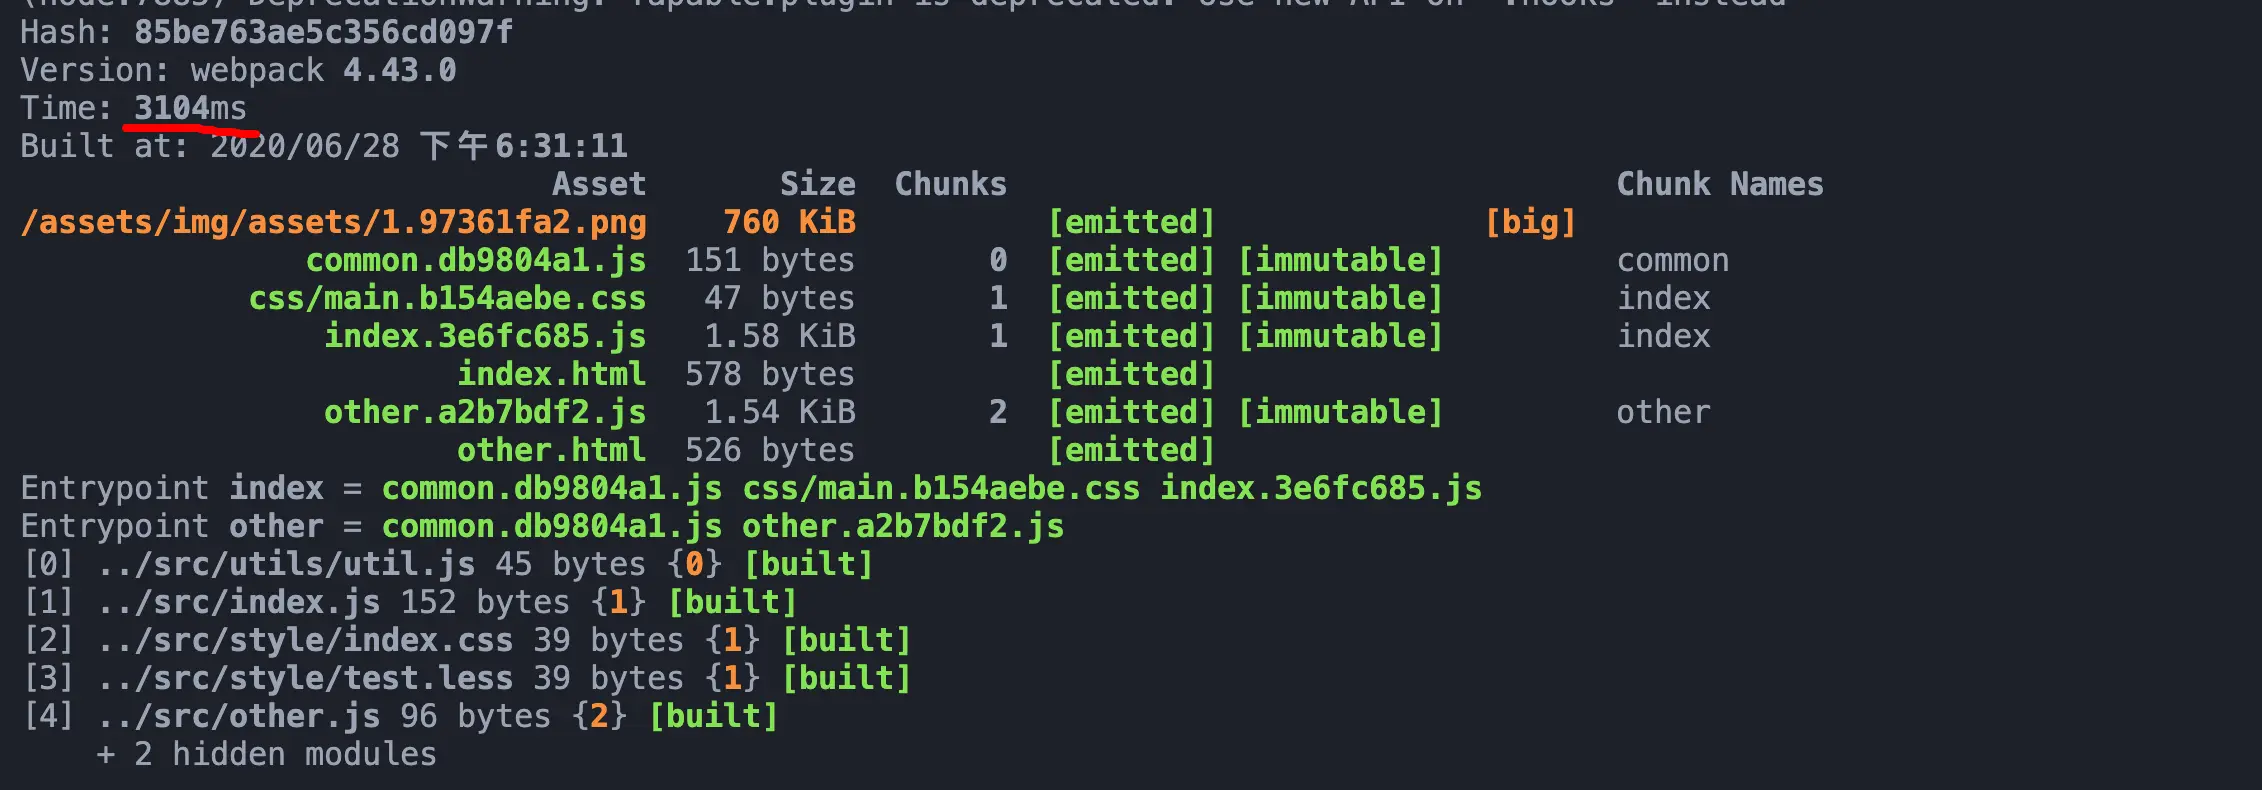Click the Asset column header
The width and height of the screenshot is (2262, 790).
pyautogui.click(x=599, y=184)
